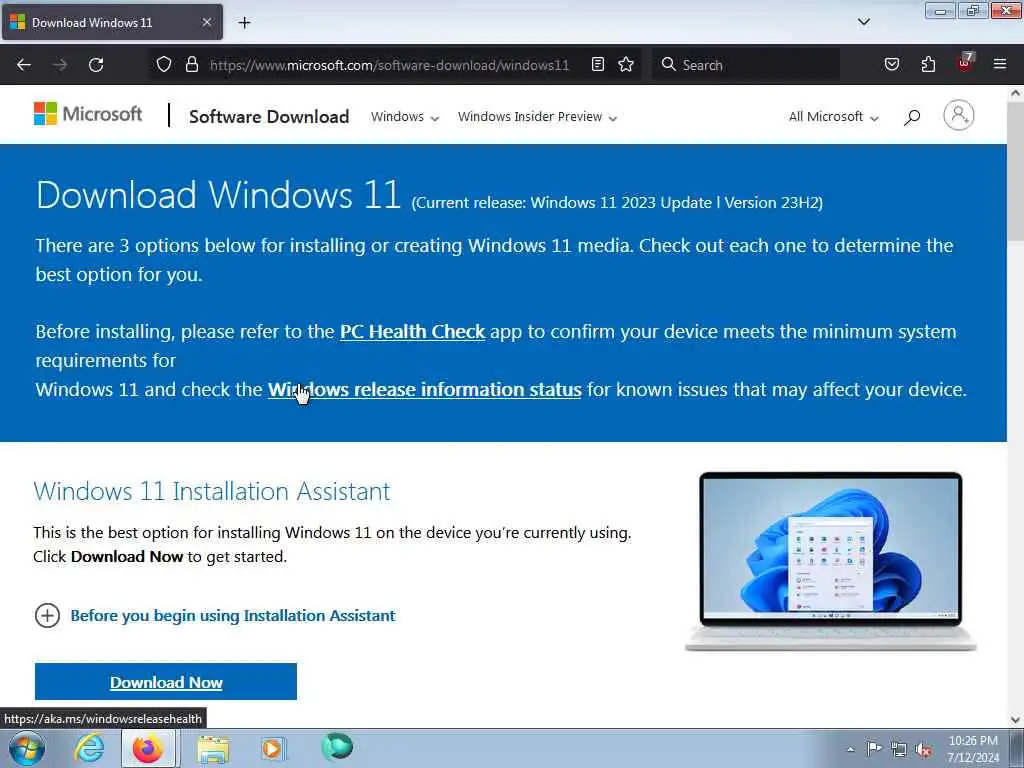Viewport: 1024px width, 768px height.
Task: Click the page scrollbar up arrow
Action: click(x=1016, y=93)
